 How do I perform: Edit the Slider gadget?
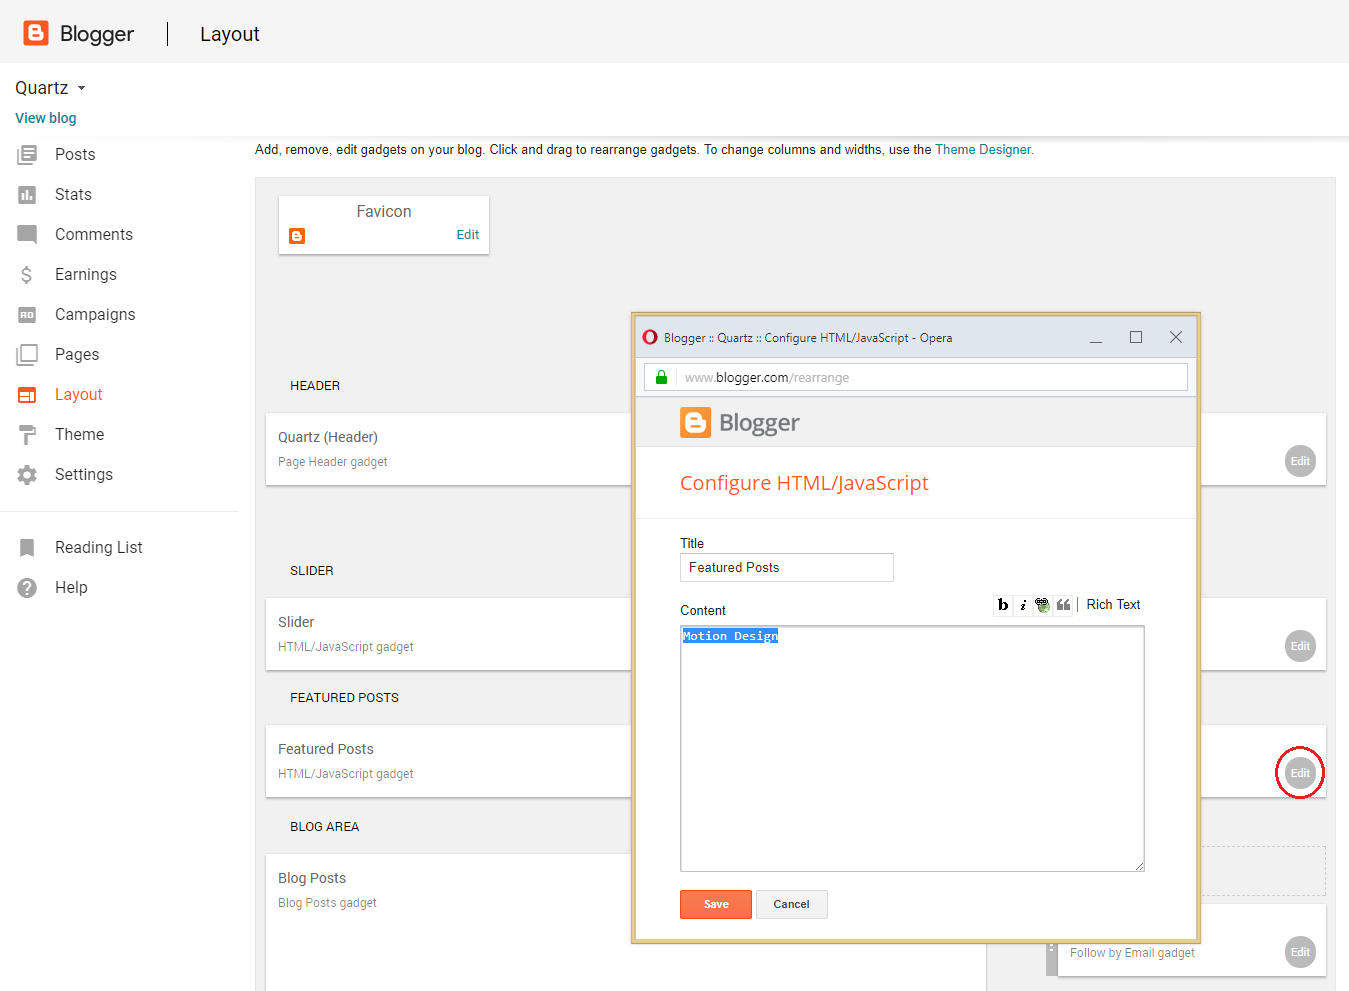point(1300,646)
